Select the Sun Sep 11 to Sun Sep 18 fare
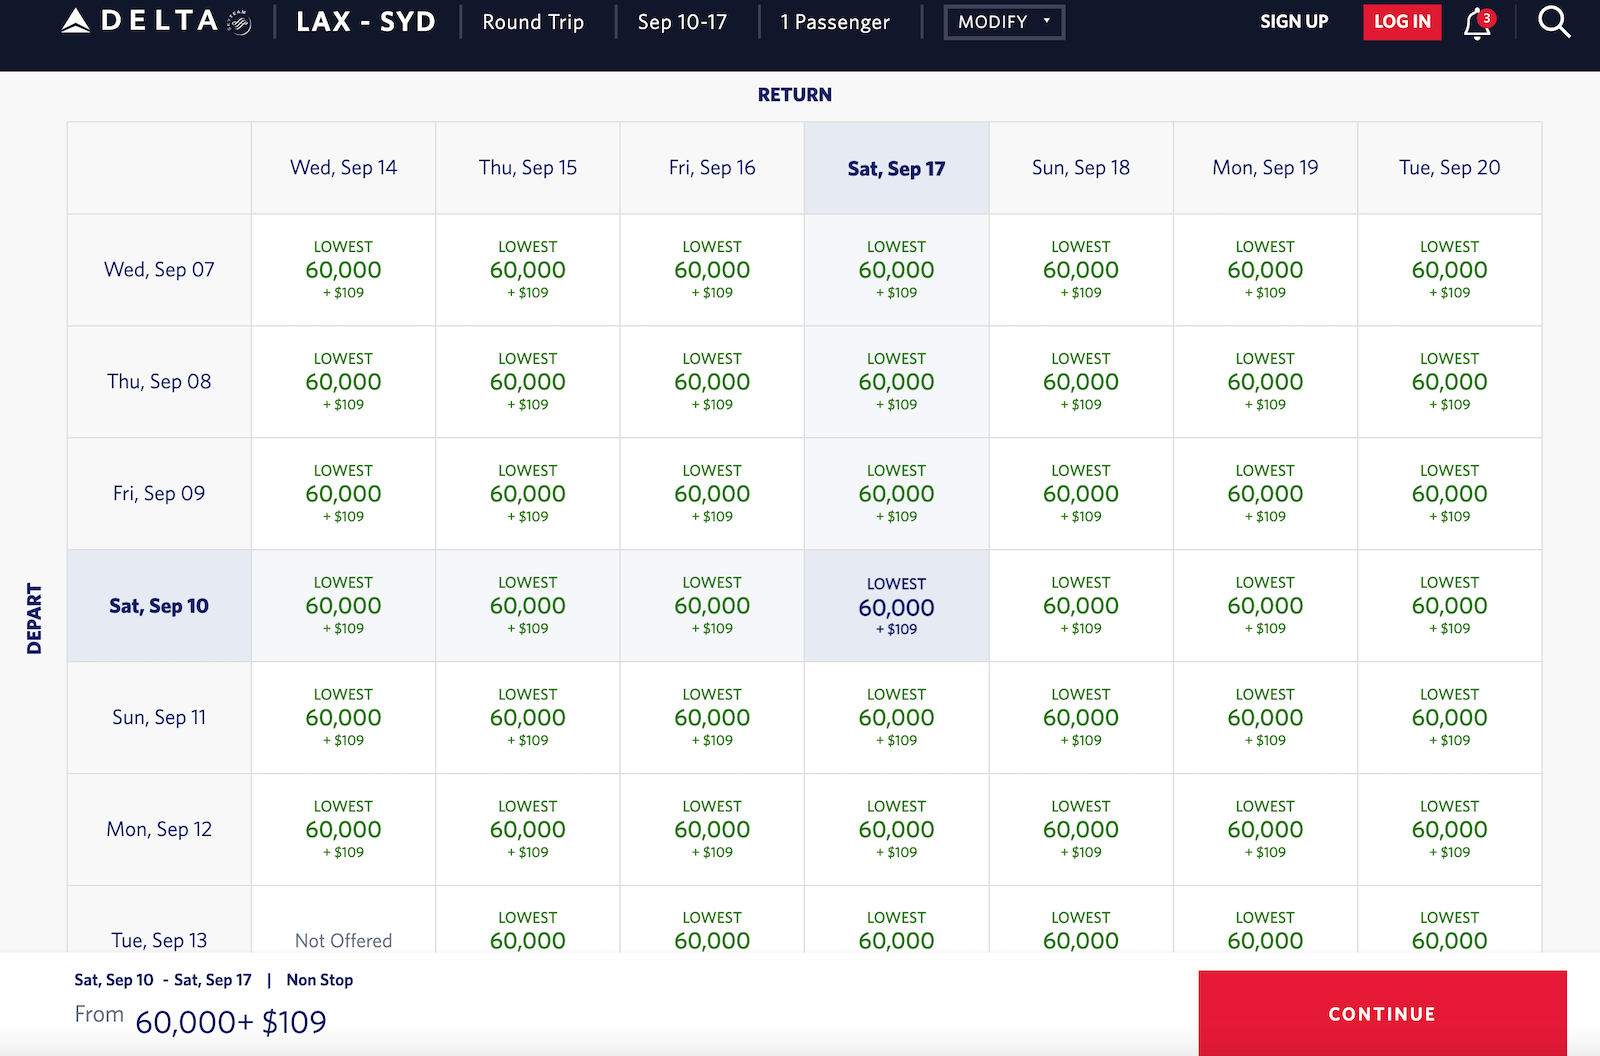This screenshot has width=1600, height=1056. tap(1080, 717)
